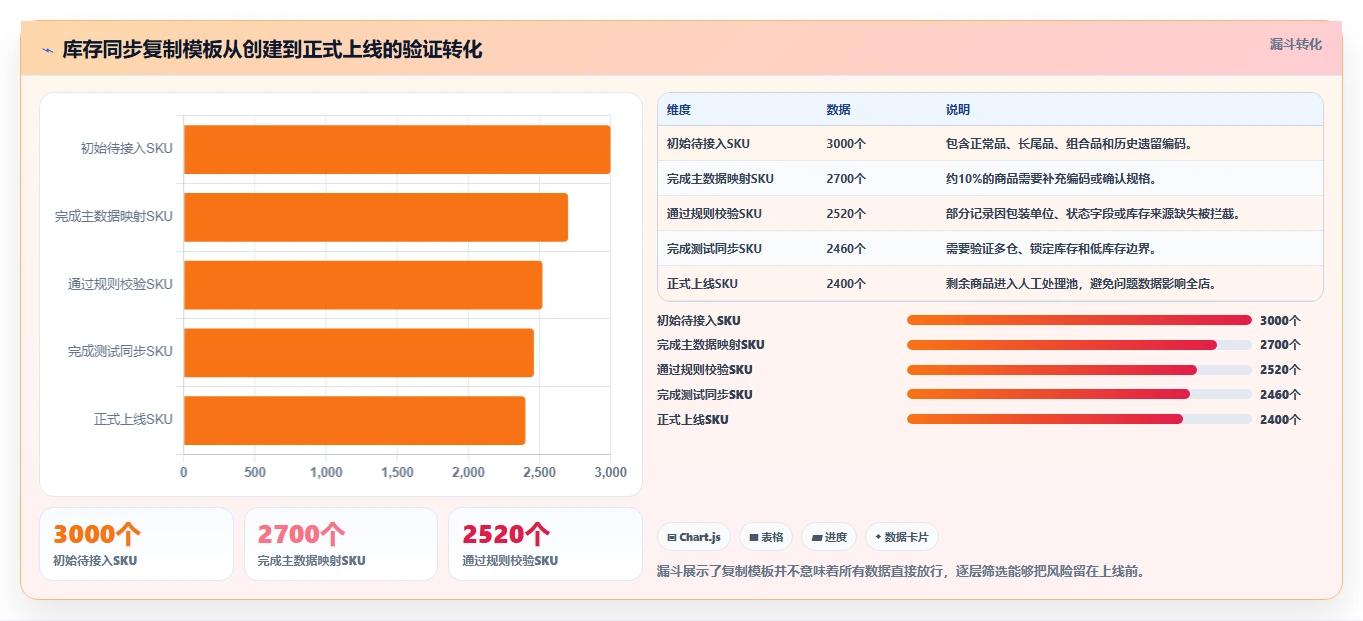Image resolution: width=1363 pixels, height=621 pixels.
Task: Click table cell 完成主数据映射SKU
Action: (720, 179)
